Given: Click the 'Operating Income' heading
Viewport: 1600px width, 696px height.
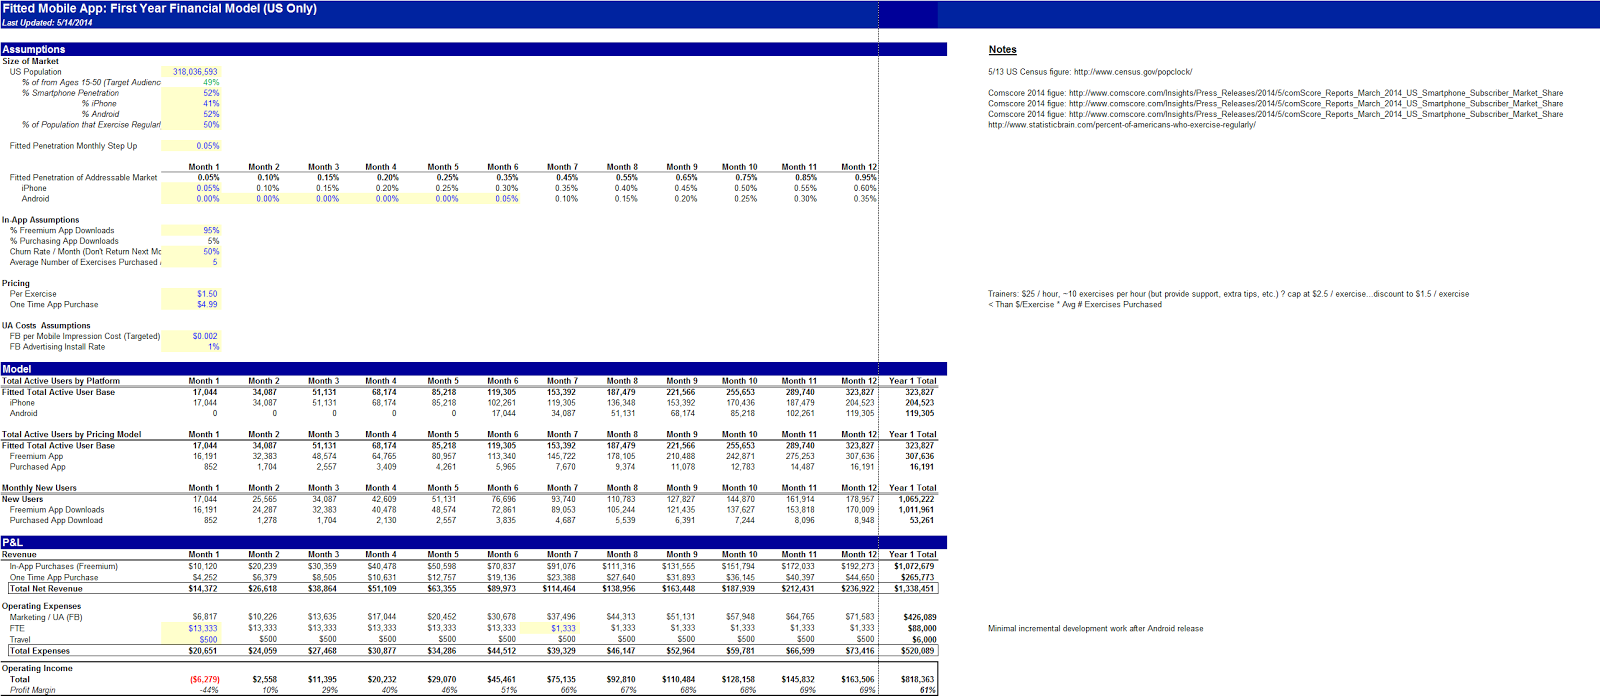Looking at the screenshot, I should (37, 668).
